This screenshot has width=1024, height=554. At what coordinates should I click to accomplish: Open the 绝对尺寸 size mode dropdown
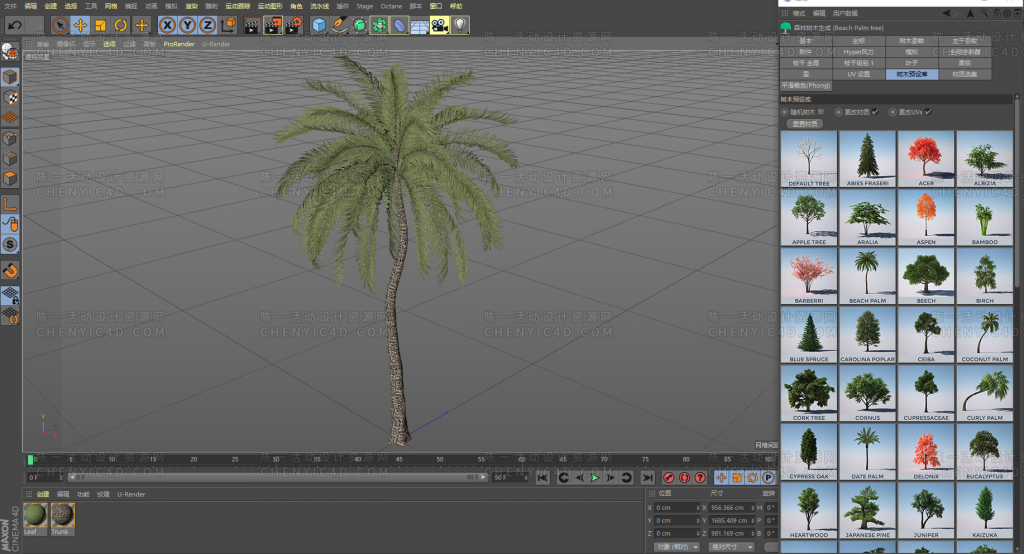click(733, 547)
